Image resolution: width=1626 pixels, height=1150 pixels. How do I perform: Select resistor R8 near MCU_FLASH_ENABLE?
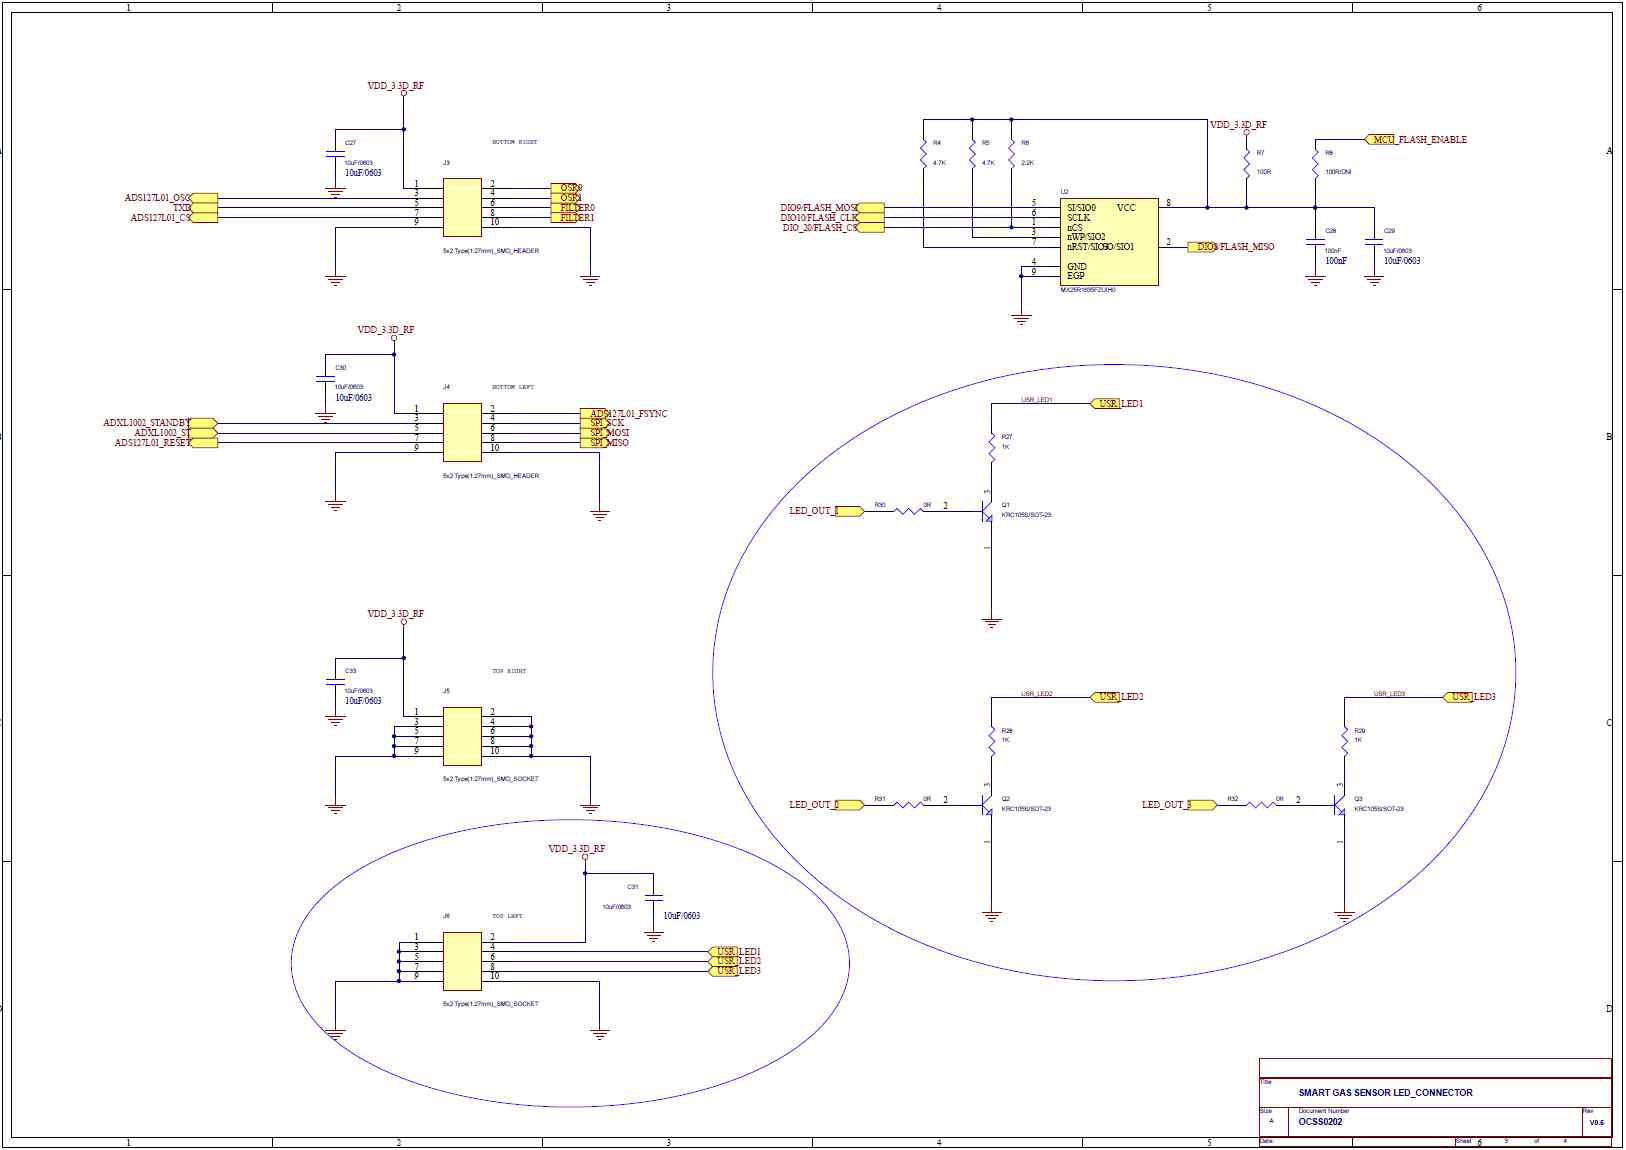pos(1315,164)
